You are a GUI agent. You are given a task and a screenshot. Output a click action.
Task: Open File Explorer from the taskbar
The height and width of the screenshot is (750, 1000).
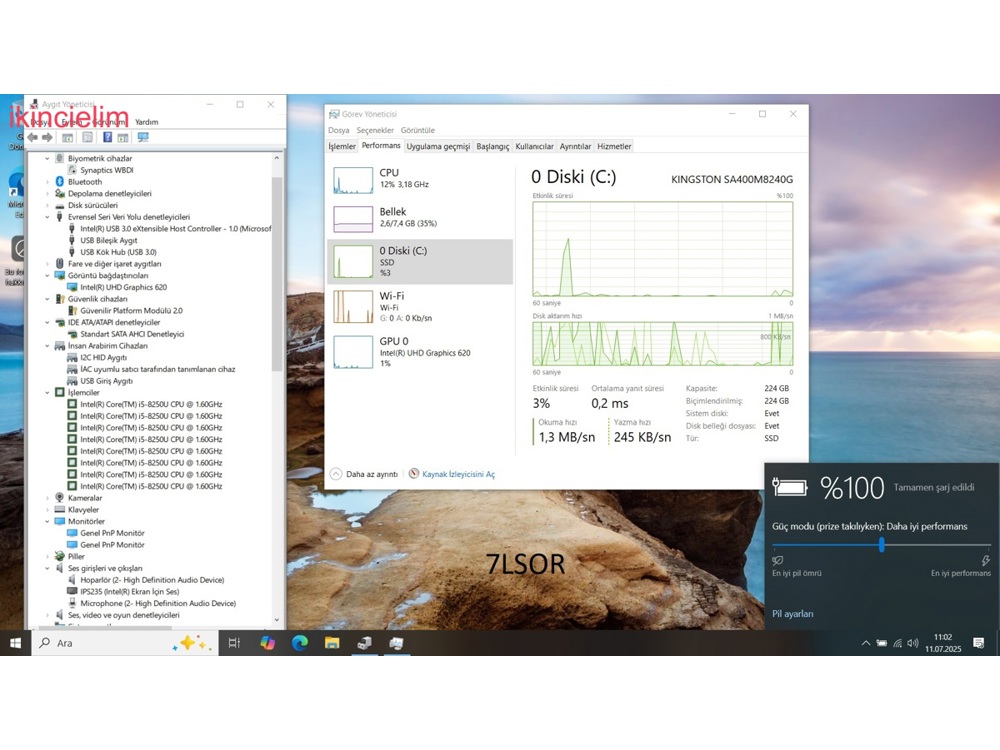332,643
